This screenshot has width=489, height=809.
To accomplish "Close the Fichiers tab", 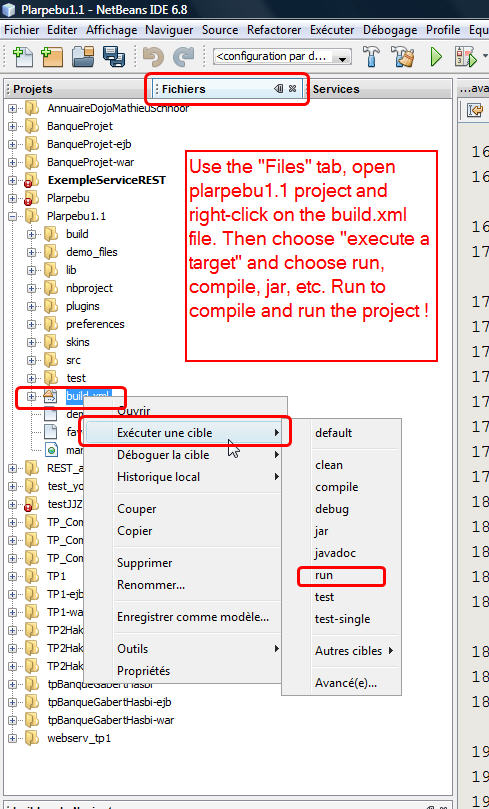I will 292,89.
